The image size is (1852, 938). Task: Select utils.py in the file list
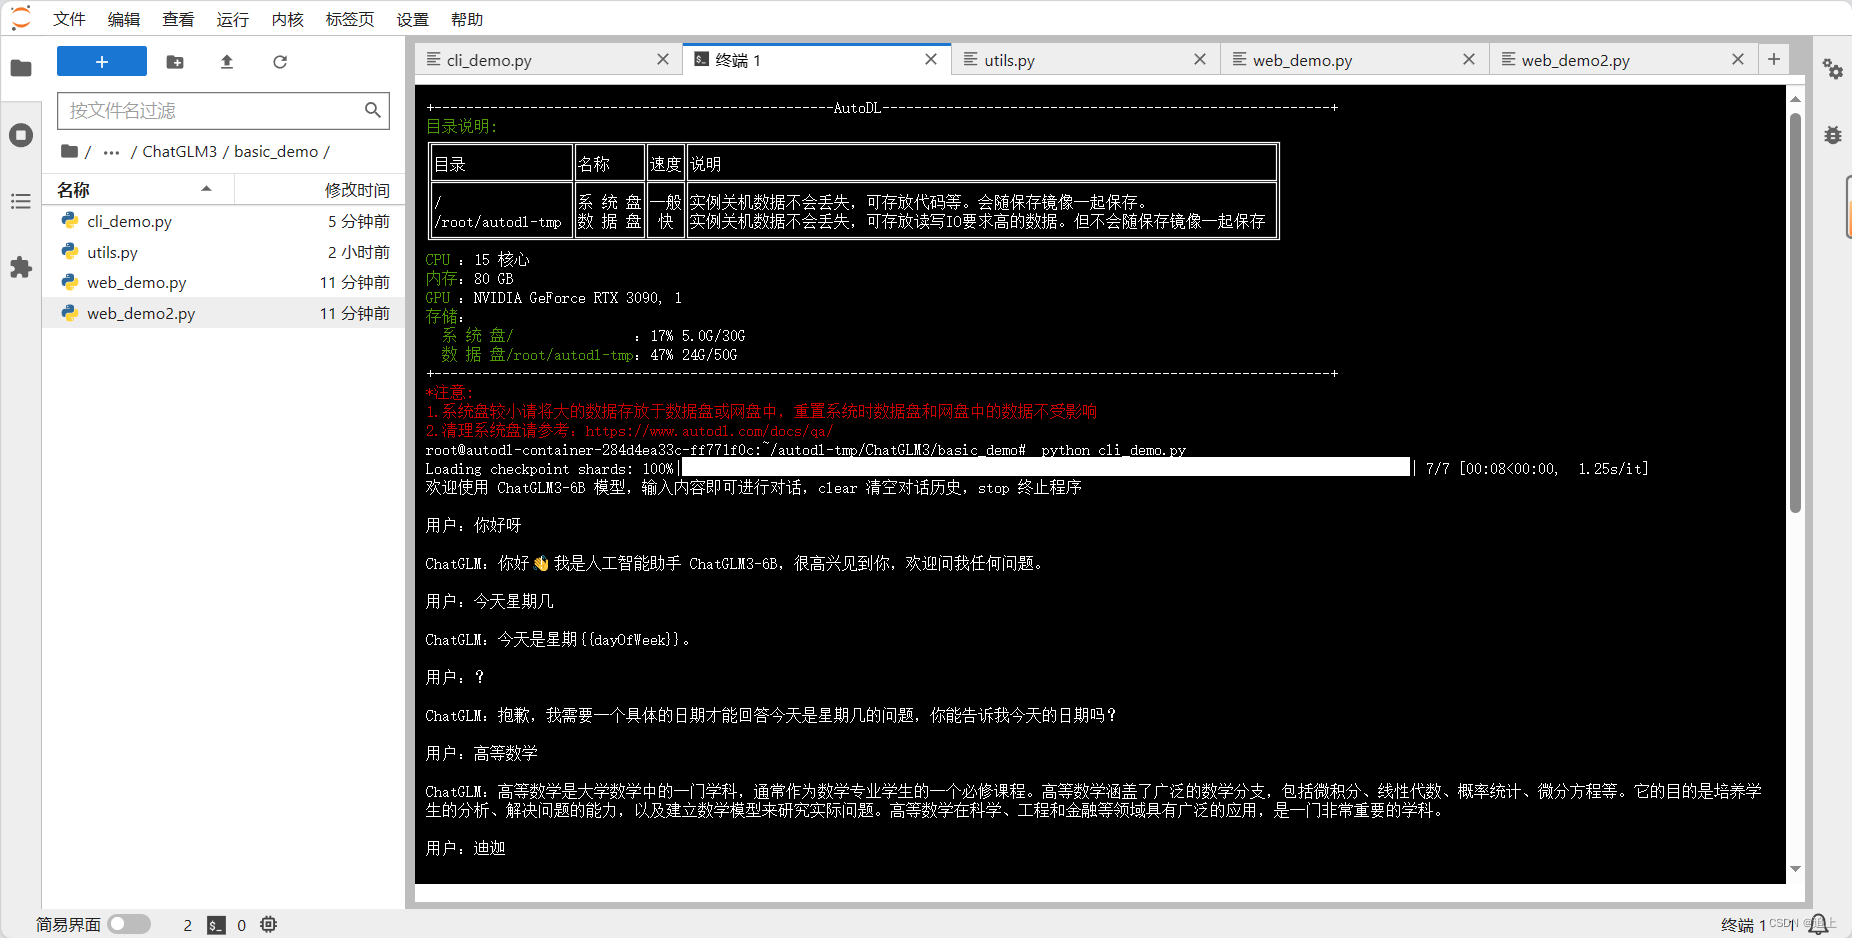223,252
